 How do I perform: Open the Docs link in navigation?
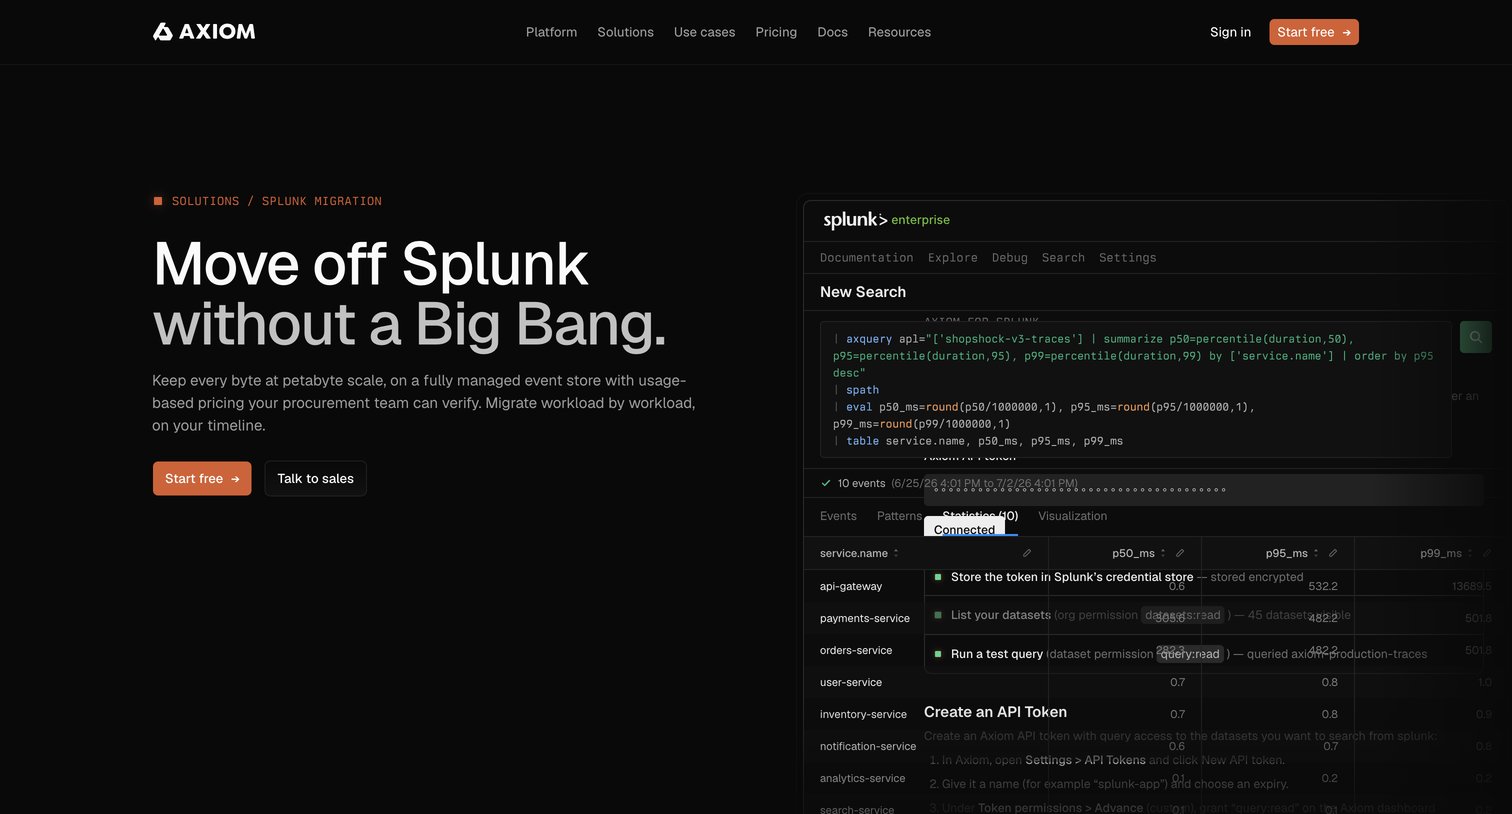(832, 32)
